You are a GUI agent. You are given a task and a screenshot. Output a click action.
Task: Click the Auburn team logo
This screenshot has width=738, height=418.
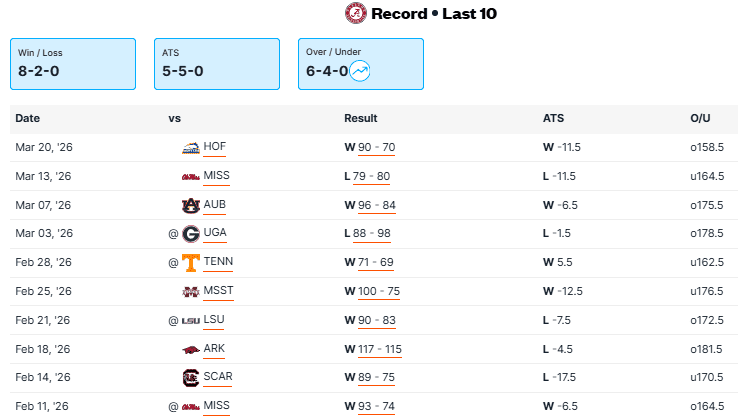[190, 206]
